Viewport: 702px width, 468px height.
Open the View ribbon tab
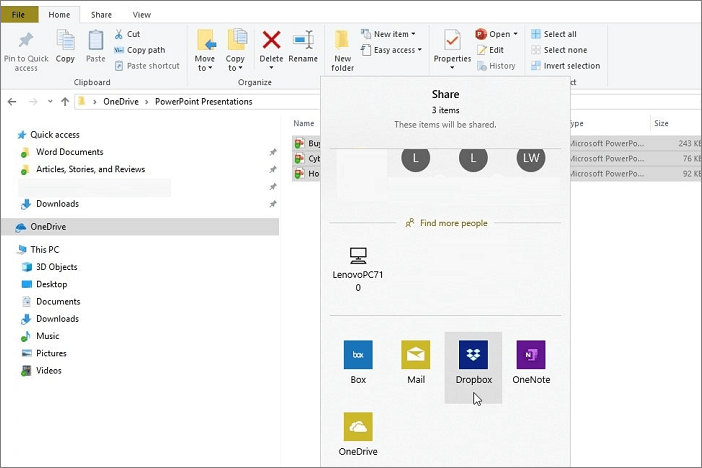point(142,15)
